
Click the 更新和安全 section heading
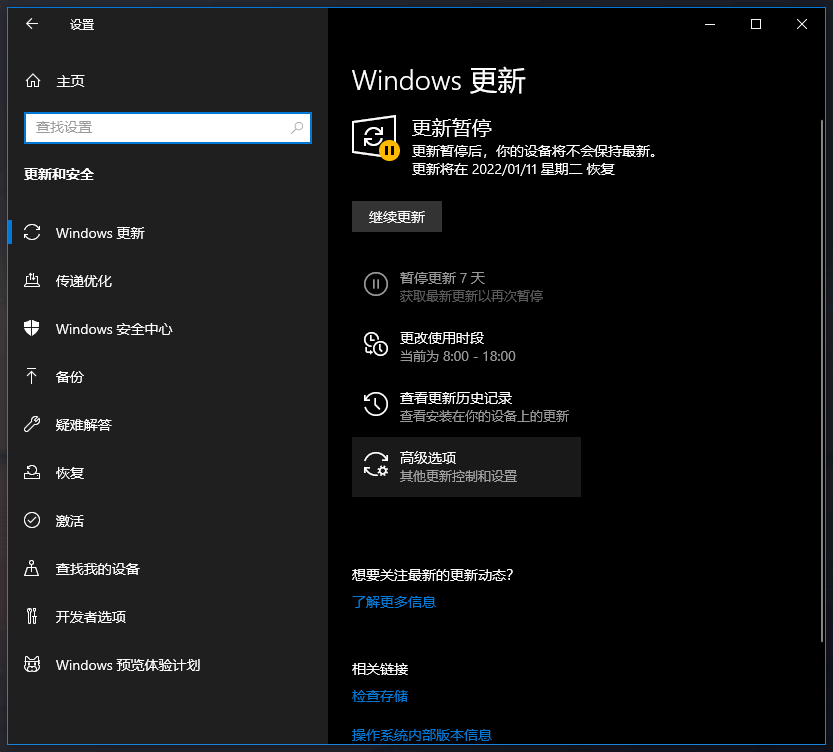coord(59,174)
